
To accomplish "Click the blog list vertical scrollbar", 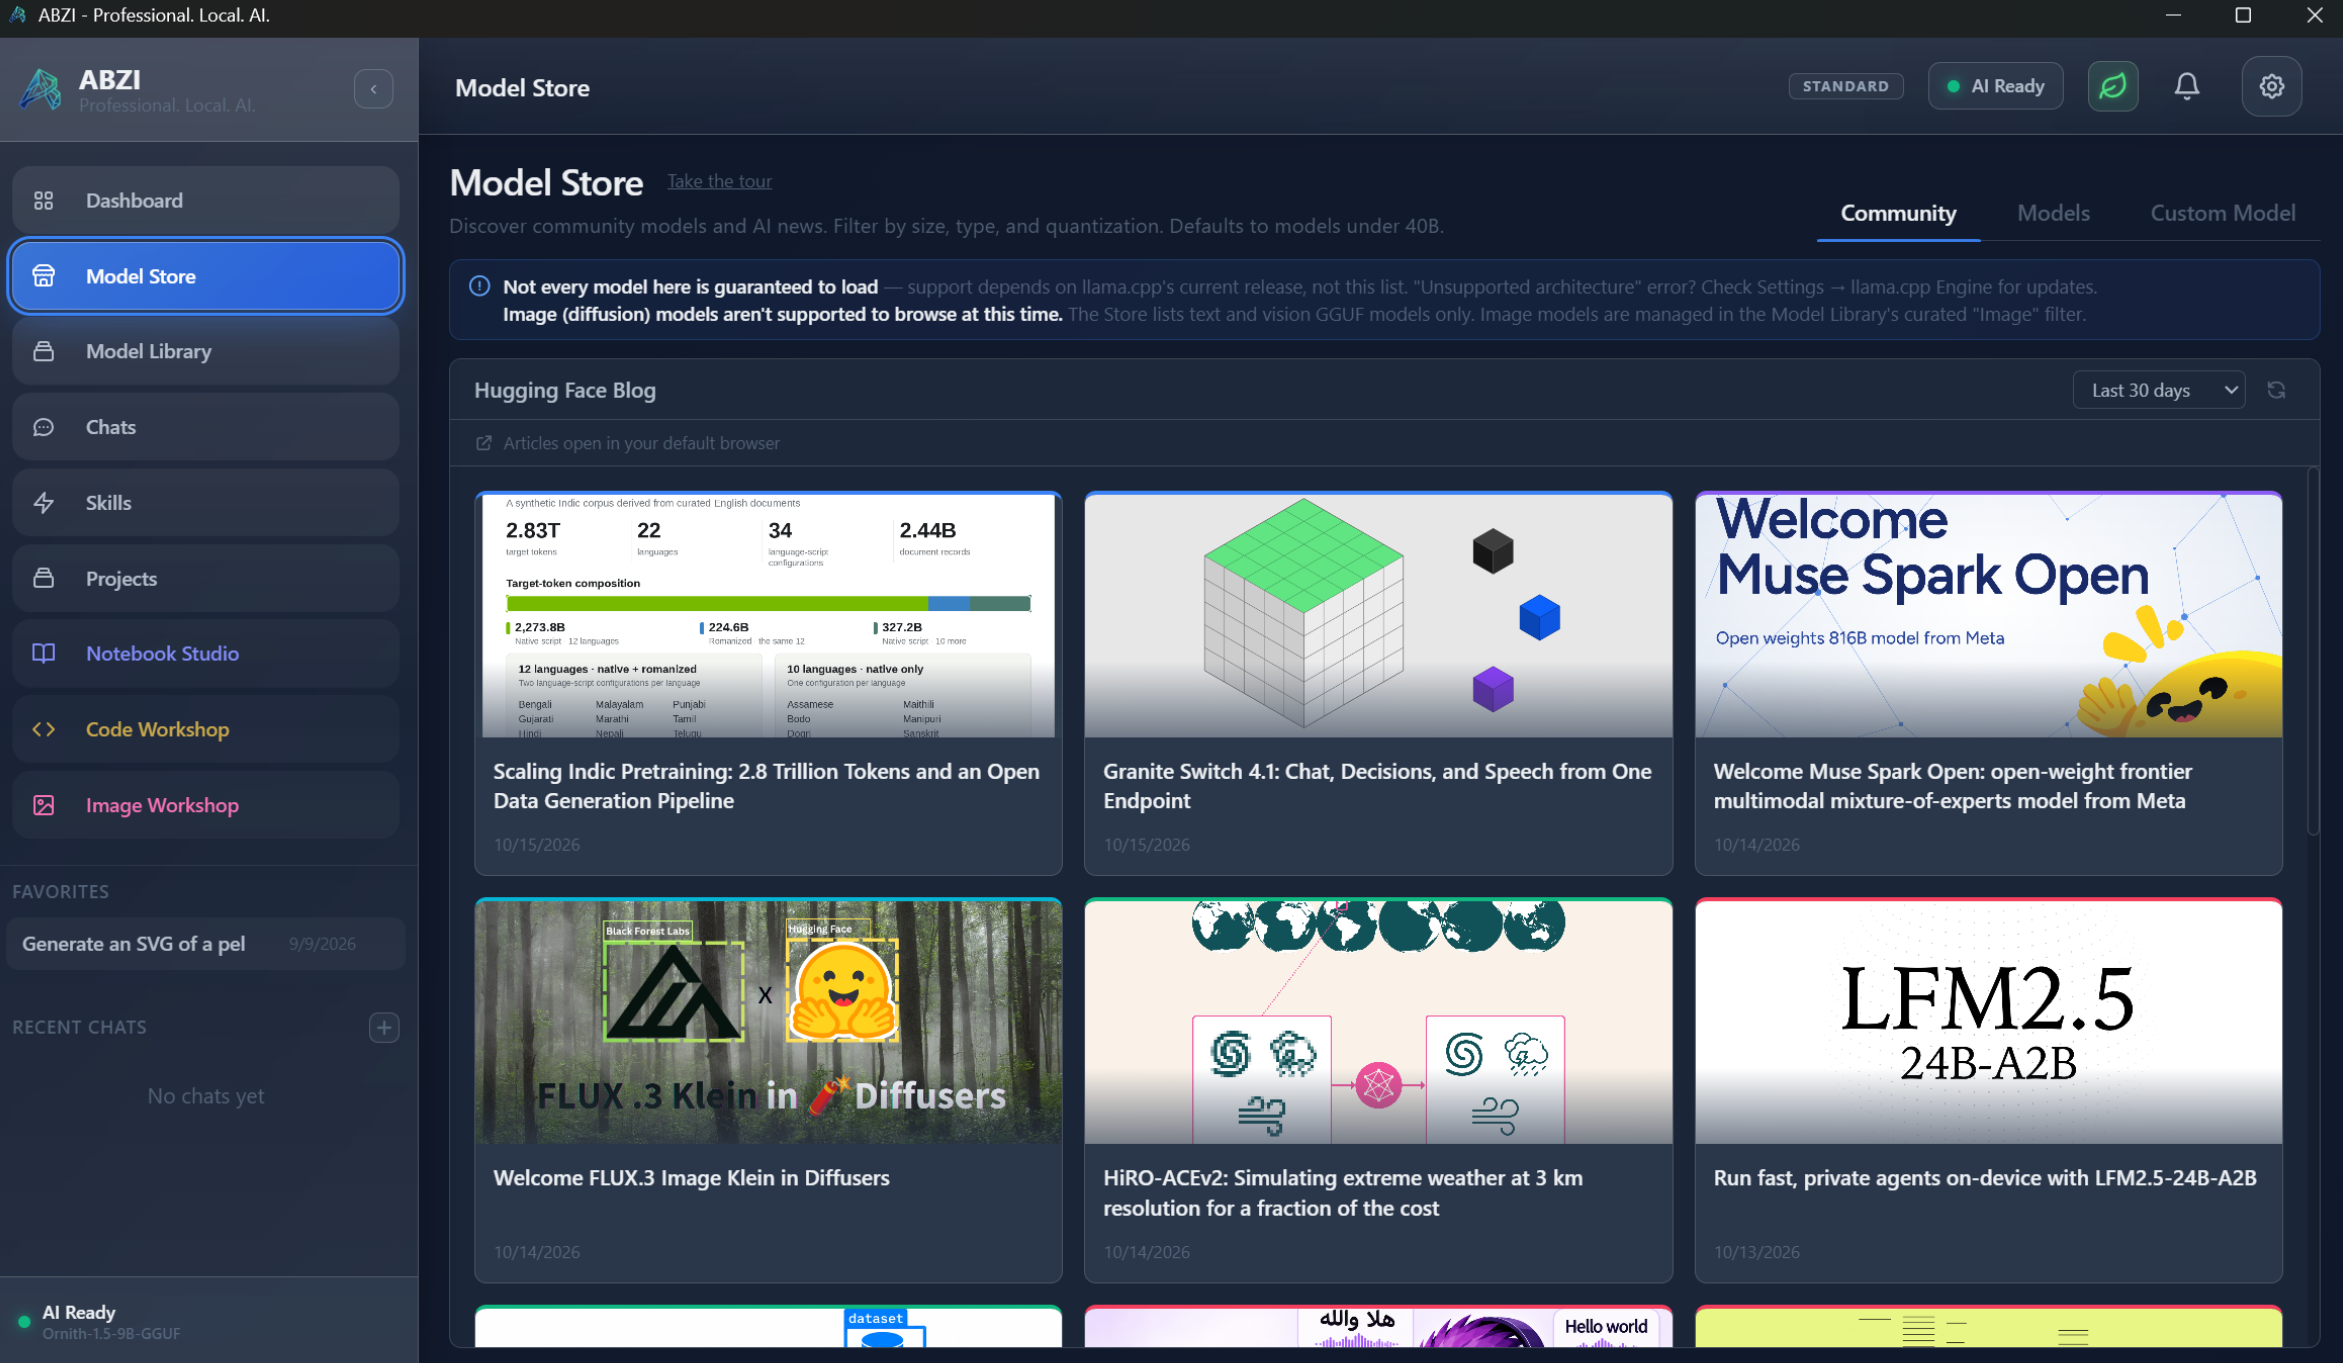I will click(2312, 652).
